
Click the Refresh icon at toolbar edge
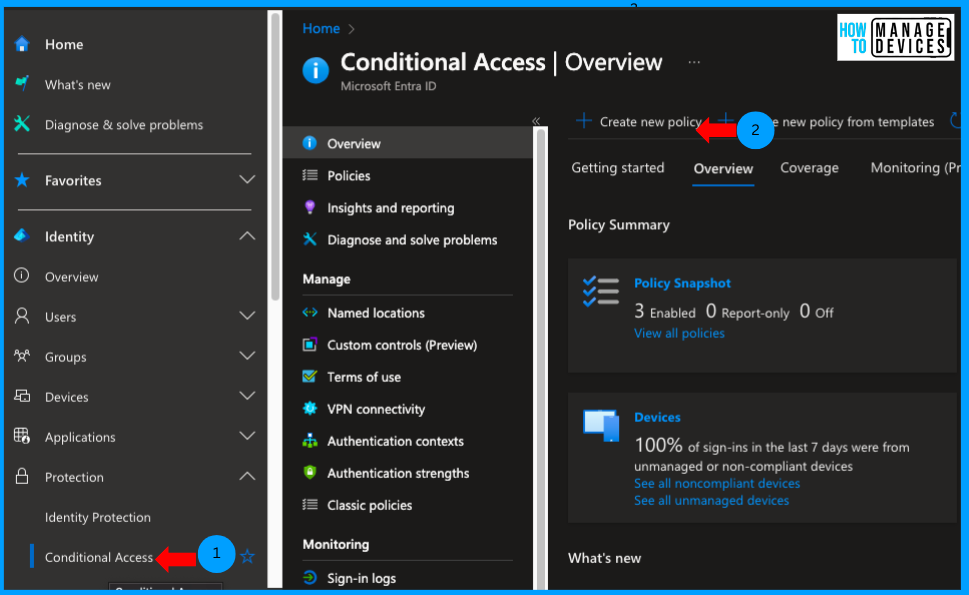click(x=955, y=120)
